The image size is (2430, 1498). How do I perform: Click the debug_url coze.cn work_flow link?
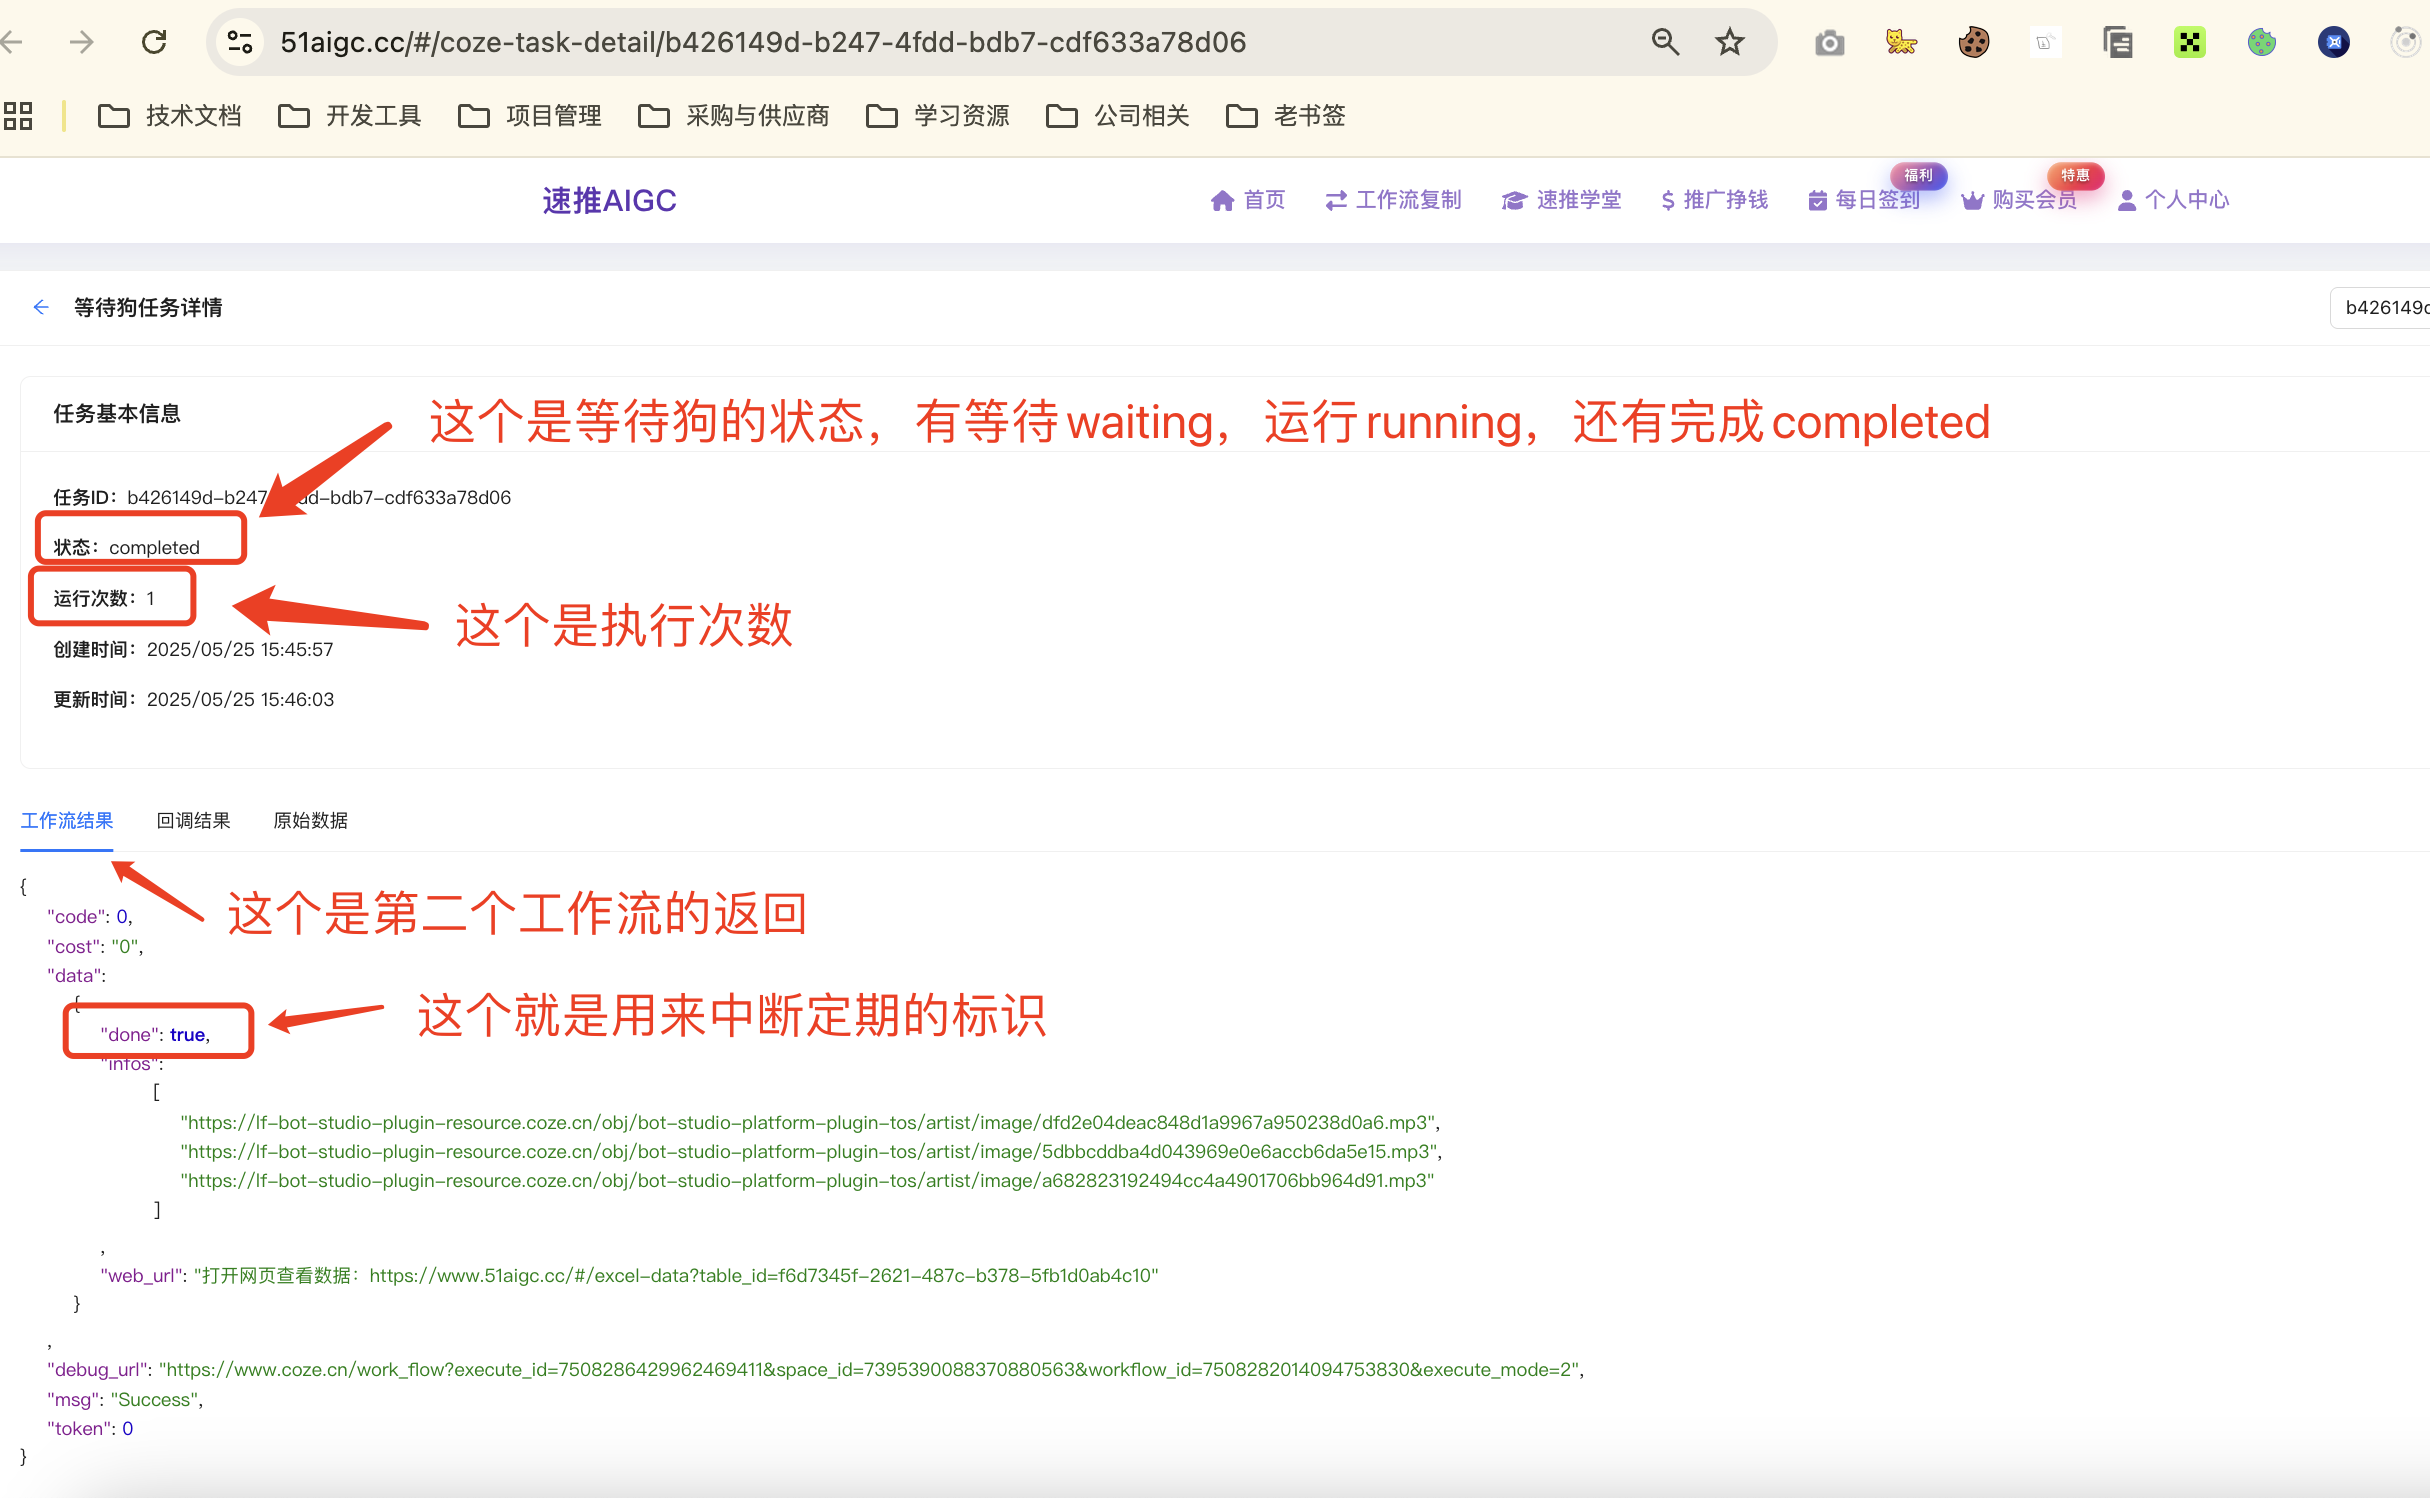pos(871,1370)
